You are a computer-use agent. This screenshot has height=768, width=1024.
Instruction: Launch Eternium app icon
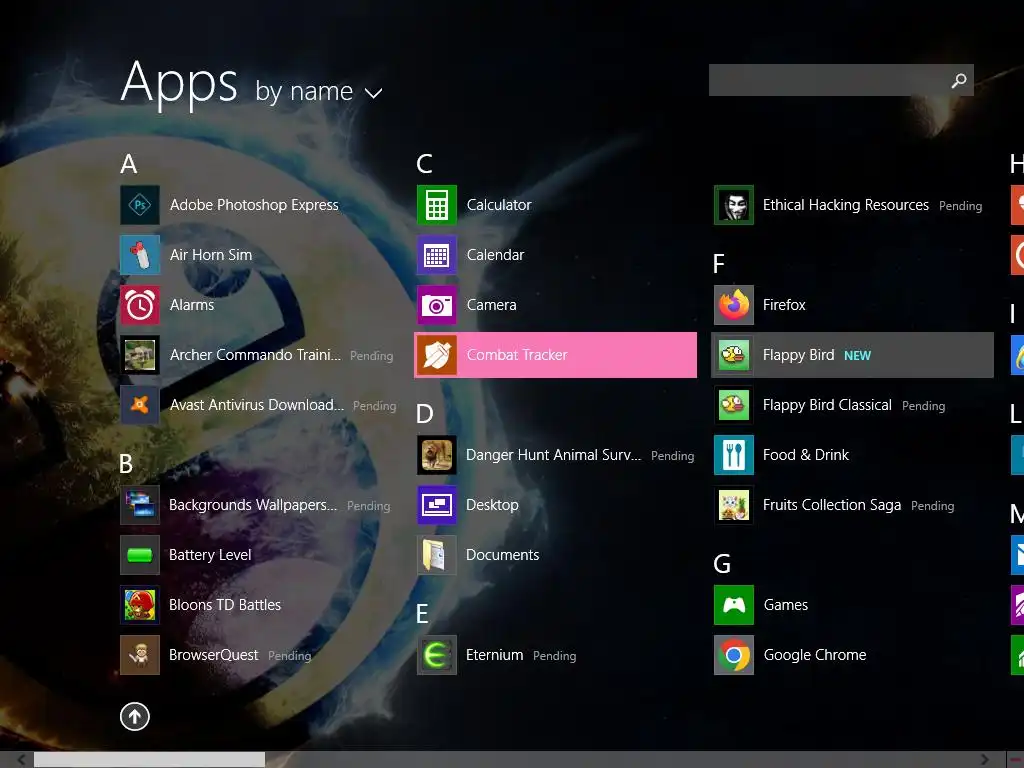click(437, 655)
